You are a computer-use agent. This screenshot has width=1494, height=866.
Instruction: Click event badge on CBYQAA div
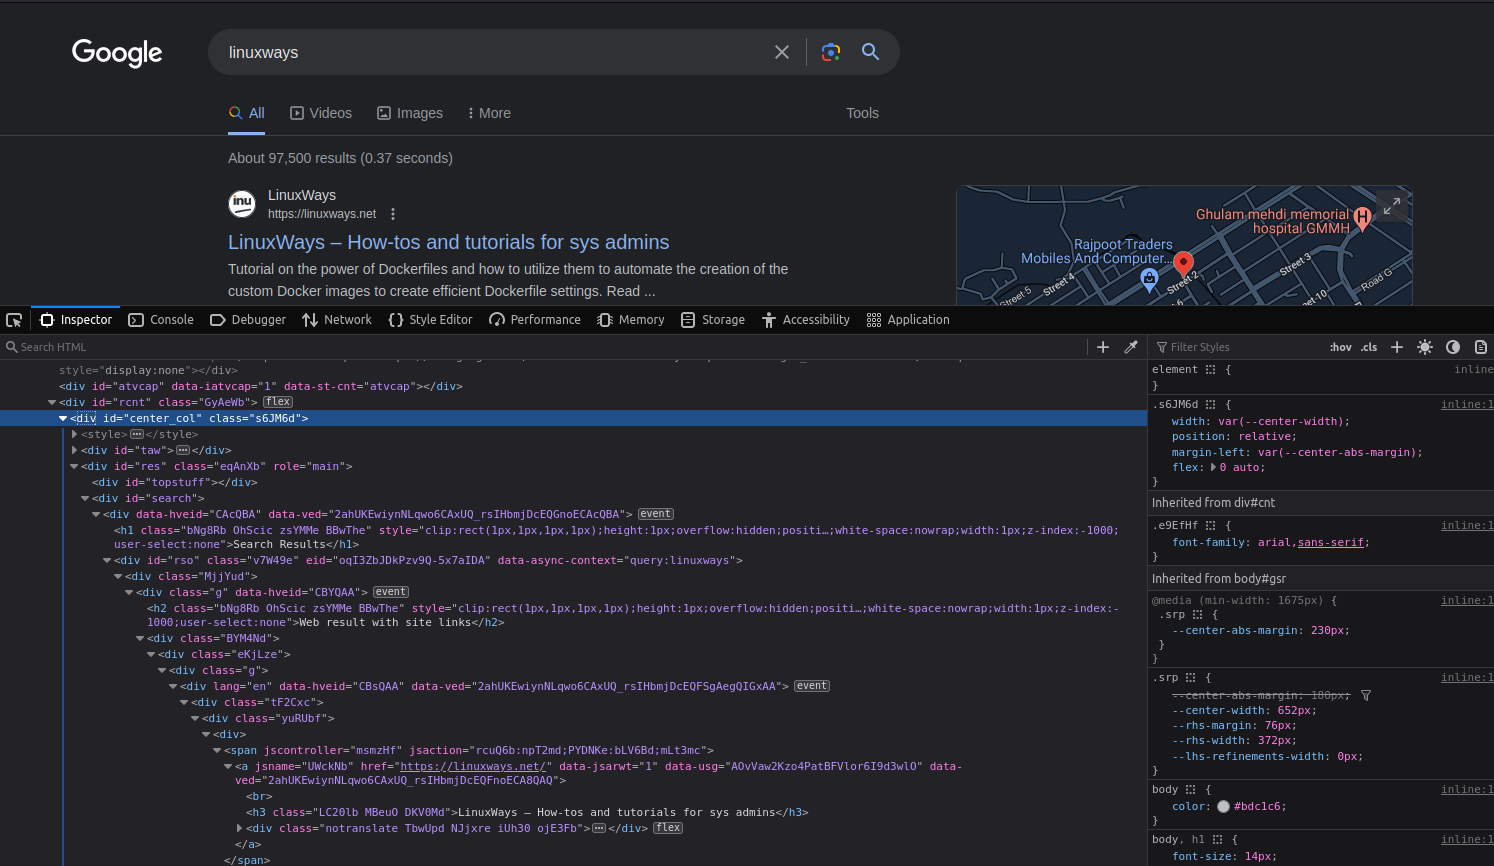391,592
